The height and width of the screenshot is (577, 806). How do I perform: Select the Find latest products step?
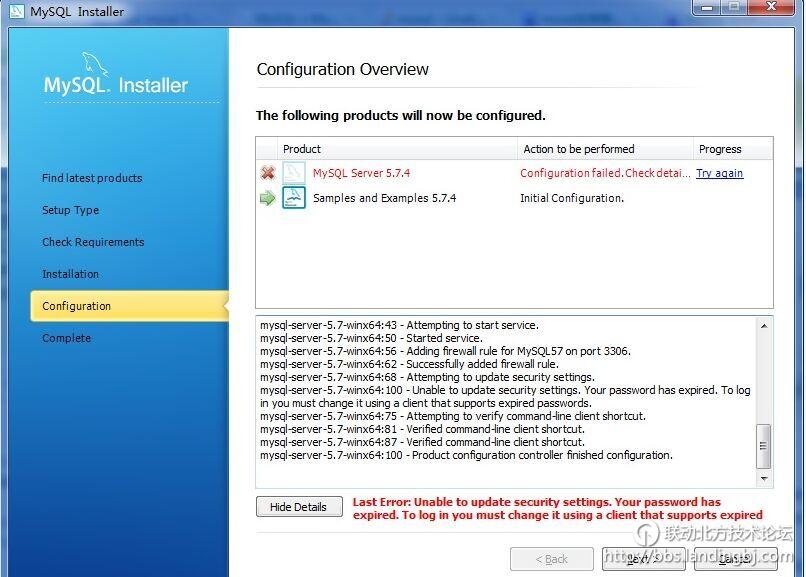click(x=92, y=178)
